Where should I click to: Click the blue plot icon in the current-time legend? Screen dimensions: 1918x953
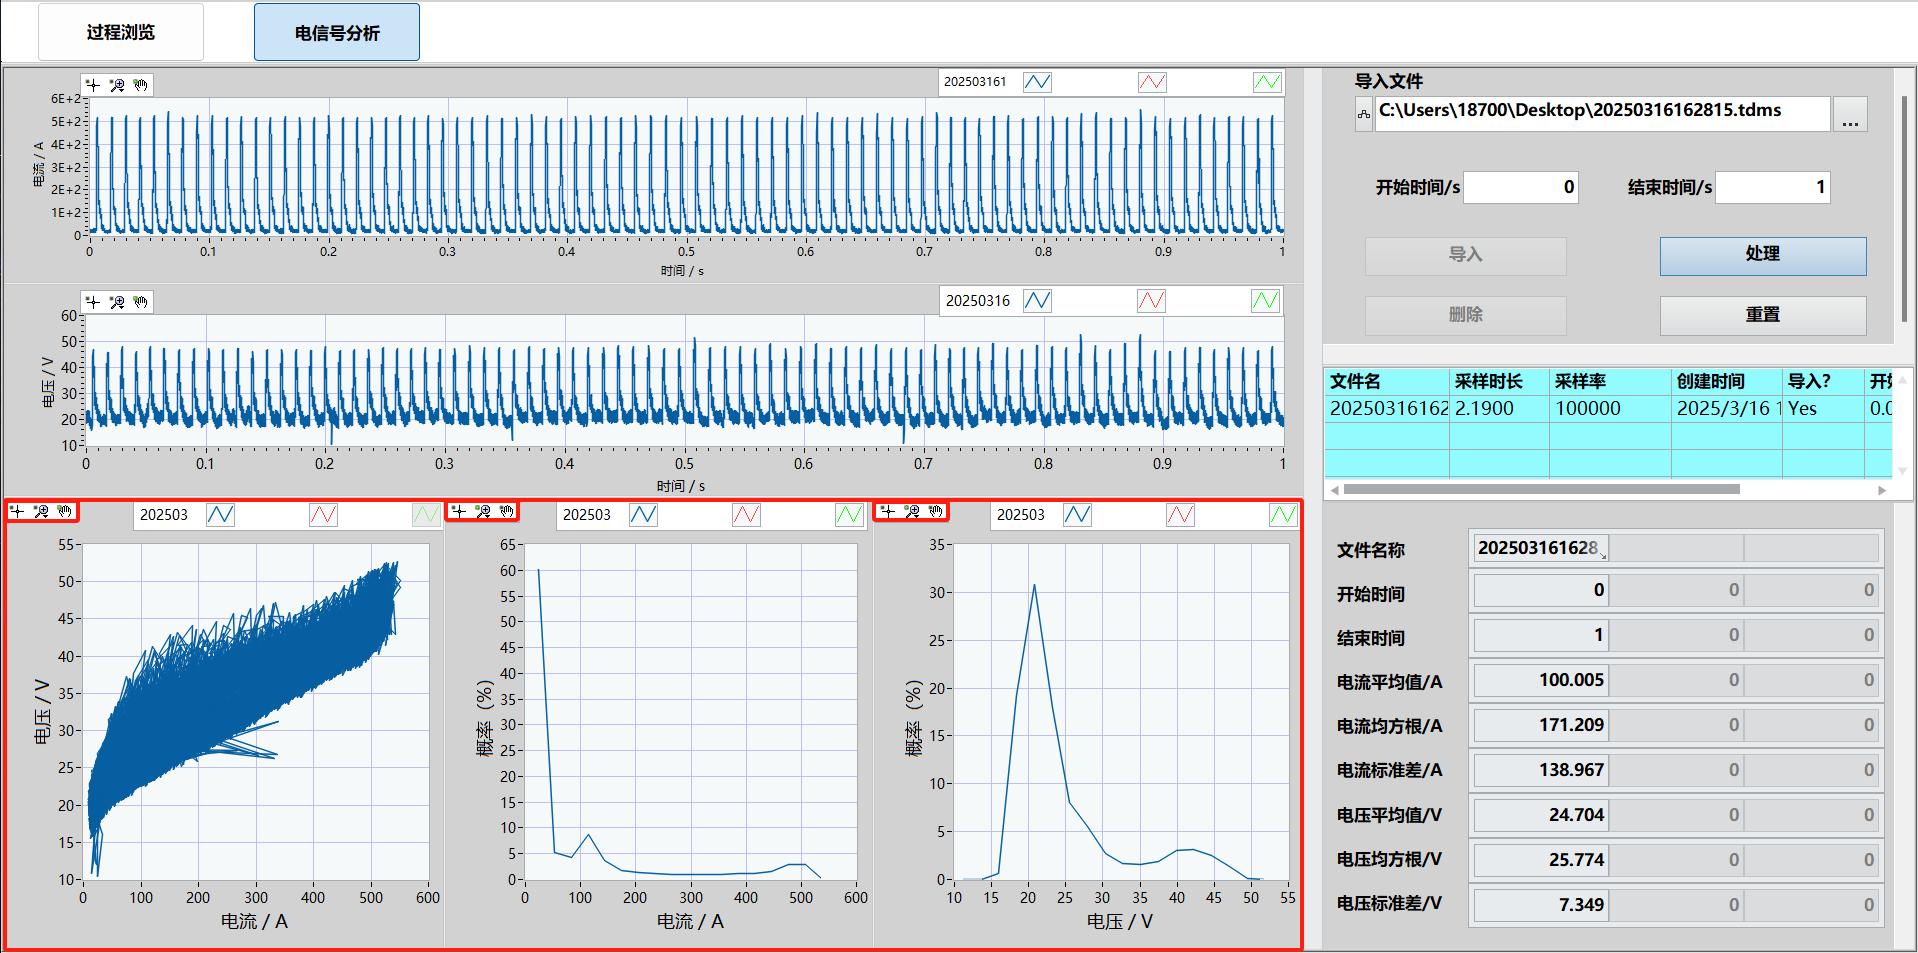tap(1037, 82)
